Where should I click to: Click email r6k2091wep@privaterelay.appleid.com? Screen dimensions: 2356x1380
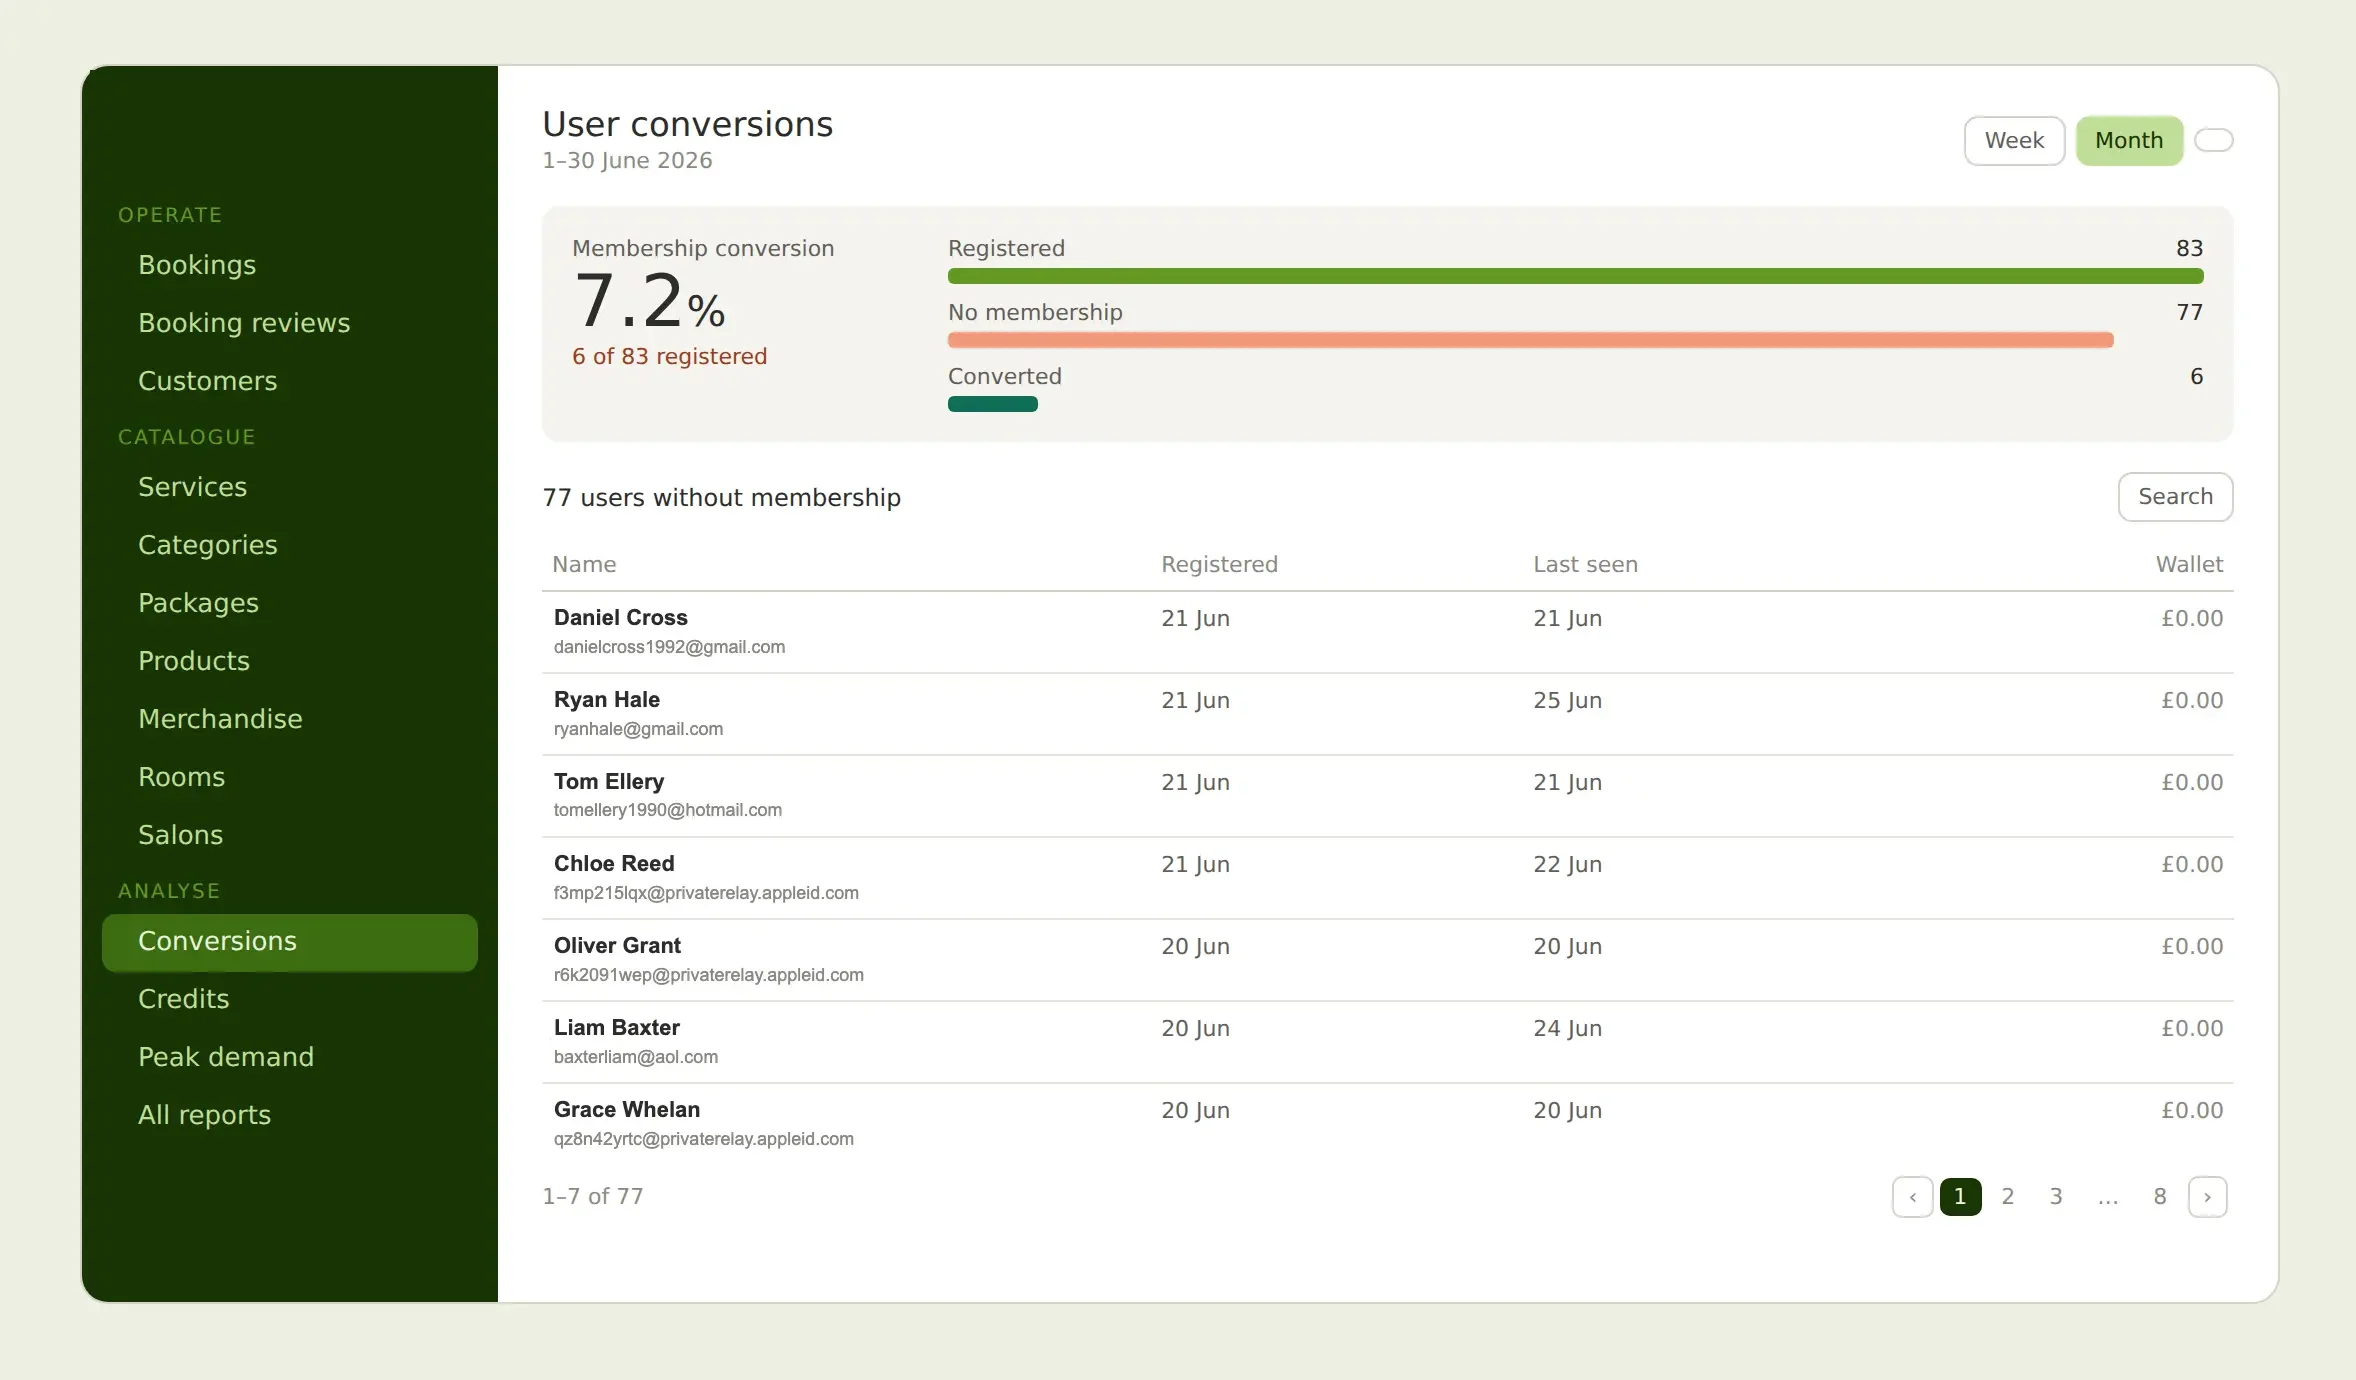709,975
